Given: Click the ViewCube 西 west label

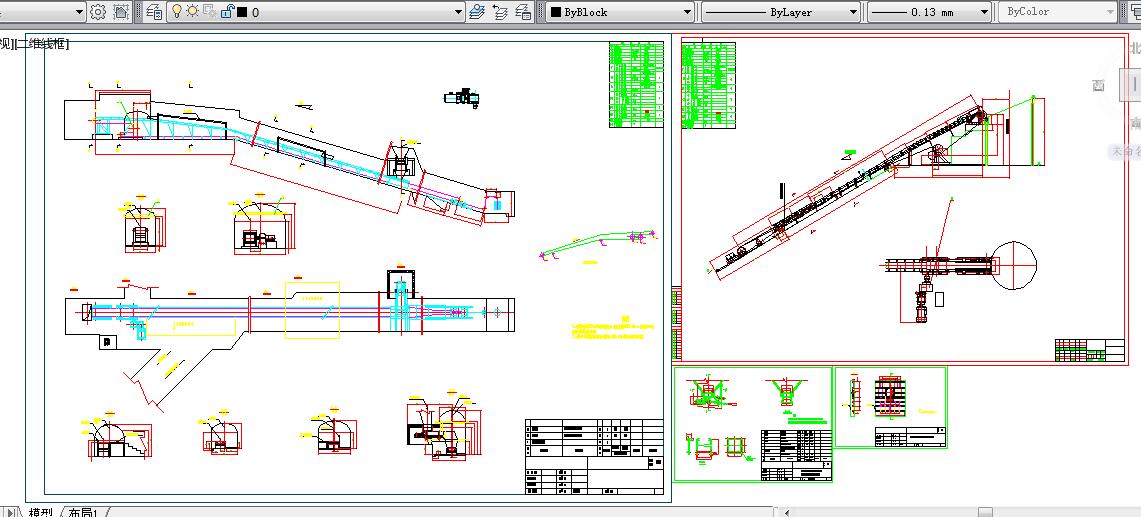Looking at the screenshot, I should pyautogui.click(x=1099, y=85).
